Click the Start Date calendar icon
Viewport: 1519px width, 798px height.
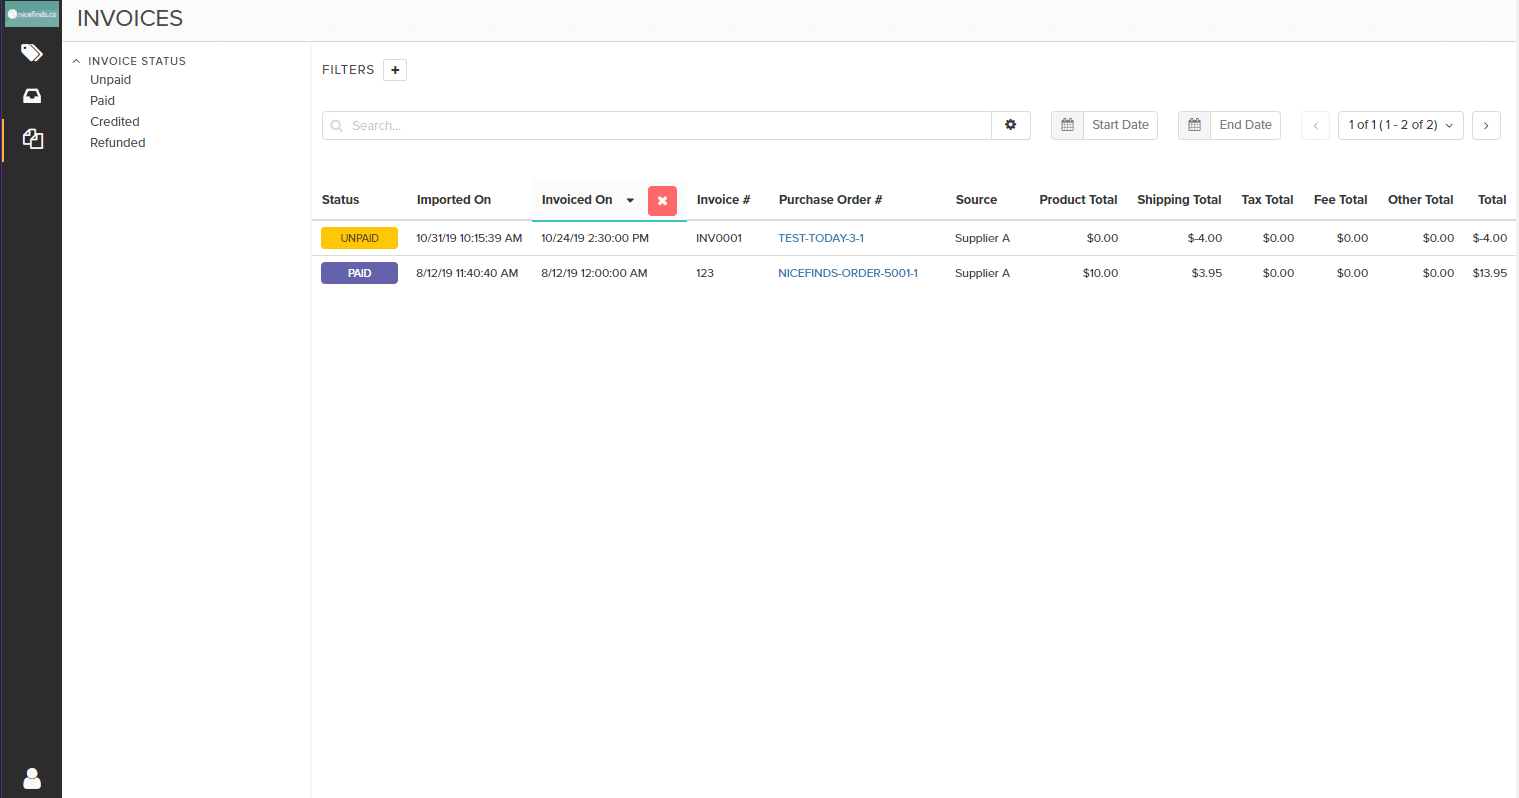point(1067,125)
